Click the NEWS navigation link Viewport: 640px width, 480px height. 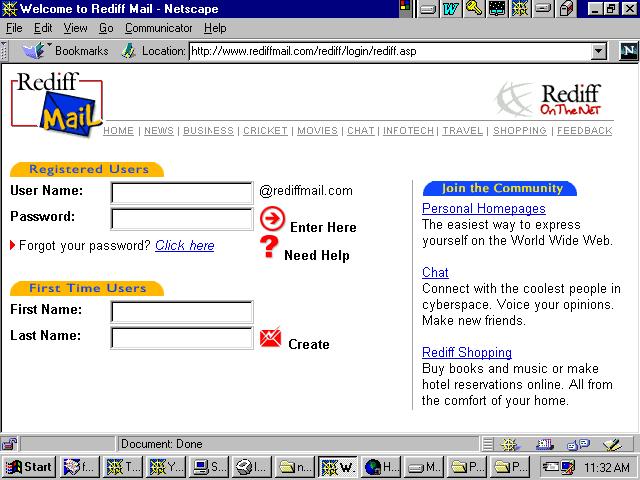click(159, 131)
